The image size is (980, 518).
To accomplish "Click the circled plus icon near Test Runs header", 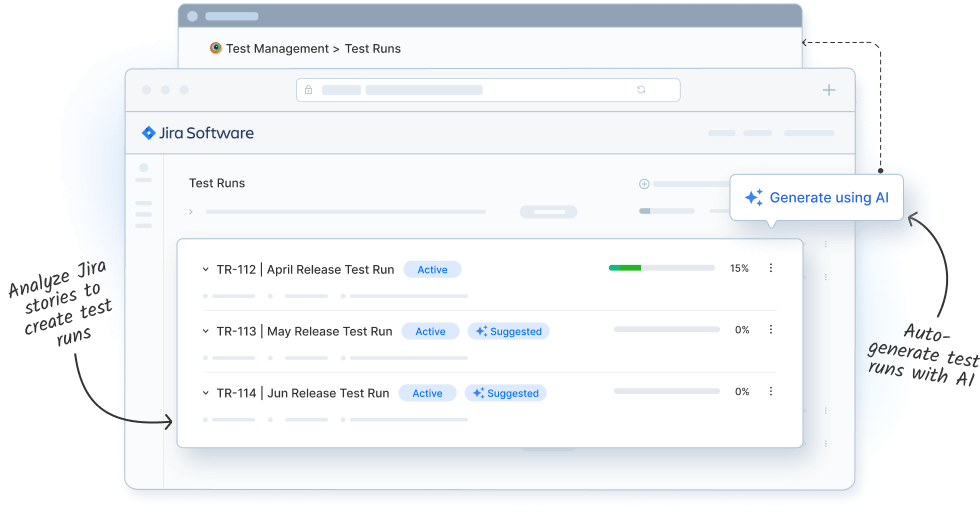I will (644, 184).
